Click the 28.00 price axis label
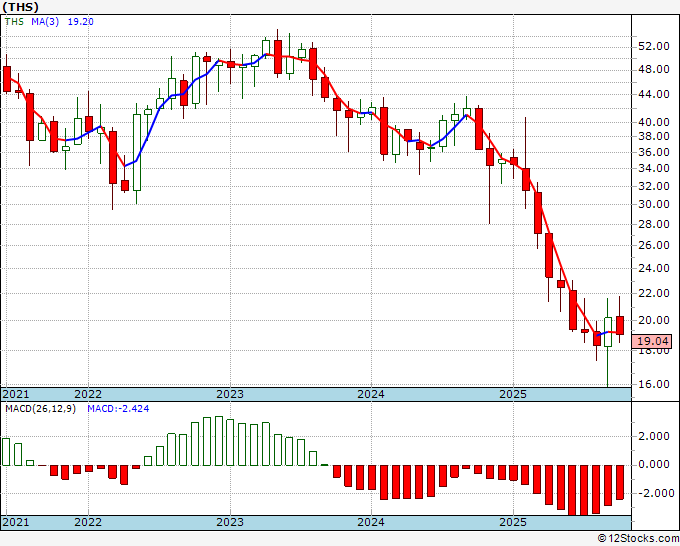 (x=653, y=224)
